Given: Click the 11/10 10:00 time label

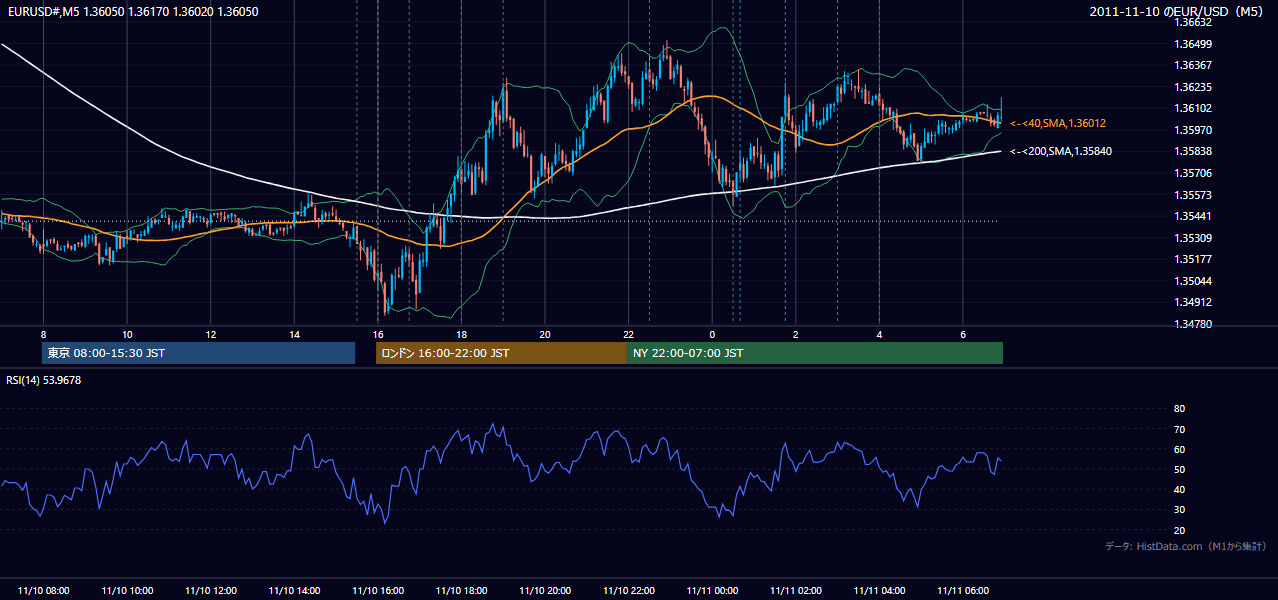Looking at the screenshot, I should [x=127, y=591].
